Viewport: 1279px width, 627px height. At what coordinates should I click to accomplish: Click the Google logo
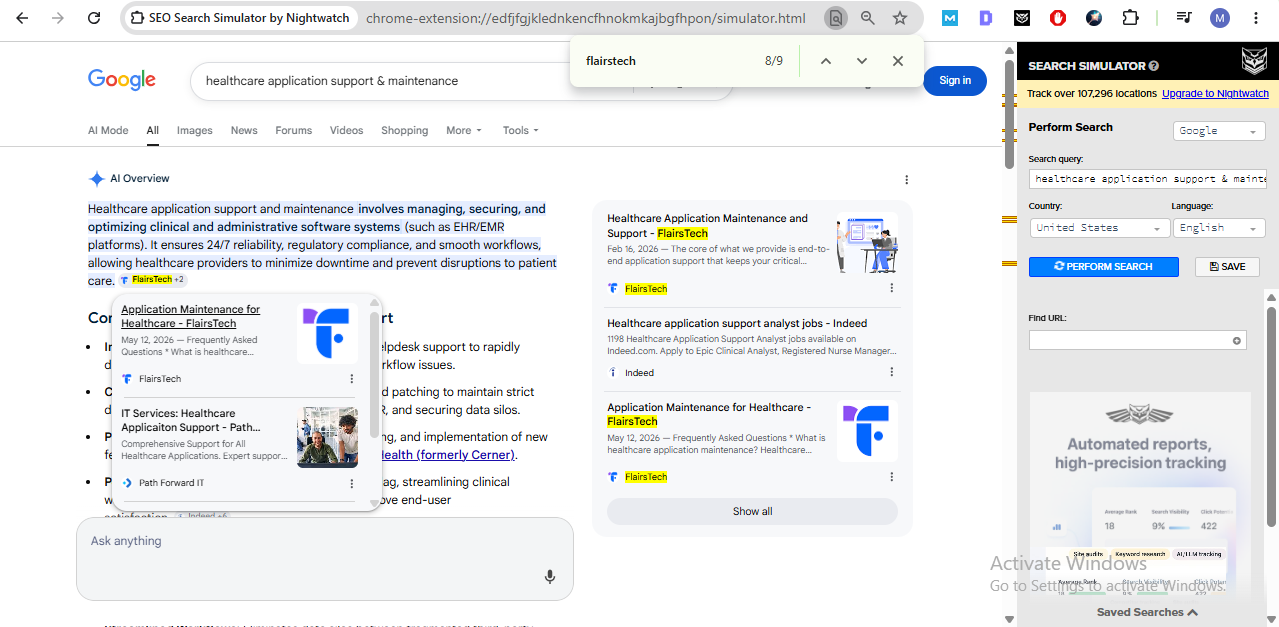click(122, 80)
